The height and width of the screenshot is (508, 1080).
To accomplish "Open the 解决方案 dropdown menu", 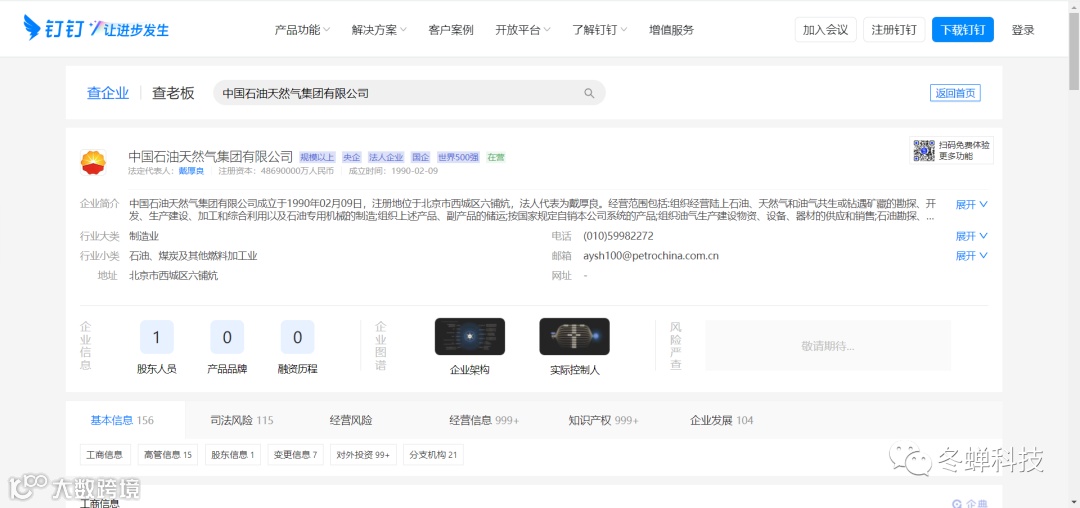I will pos(379,30).
